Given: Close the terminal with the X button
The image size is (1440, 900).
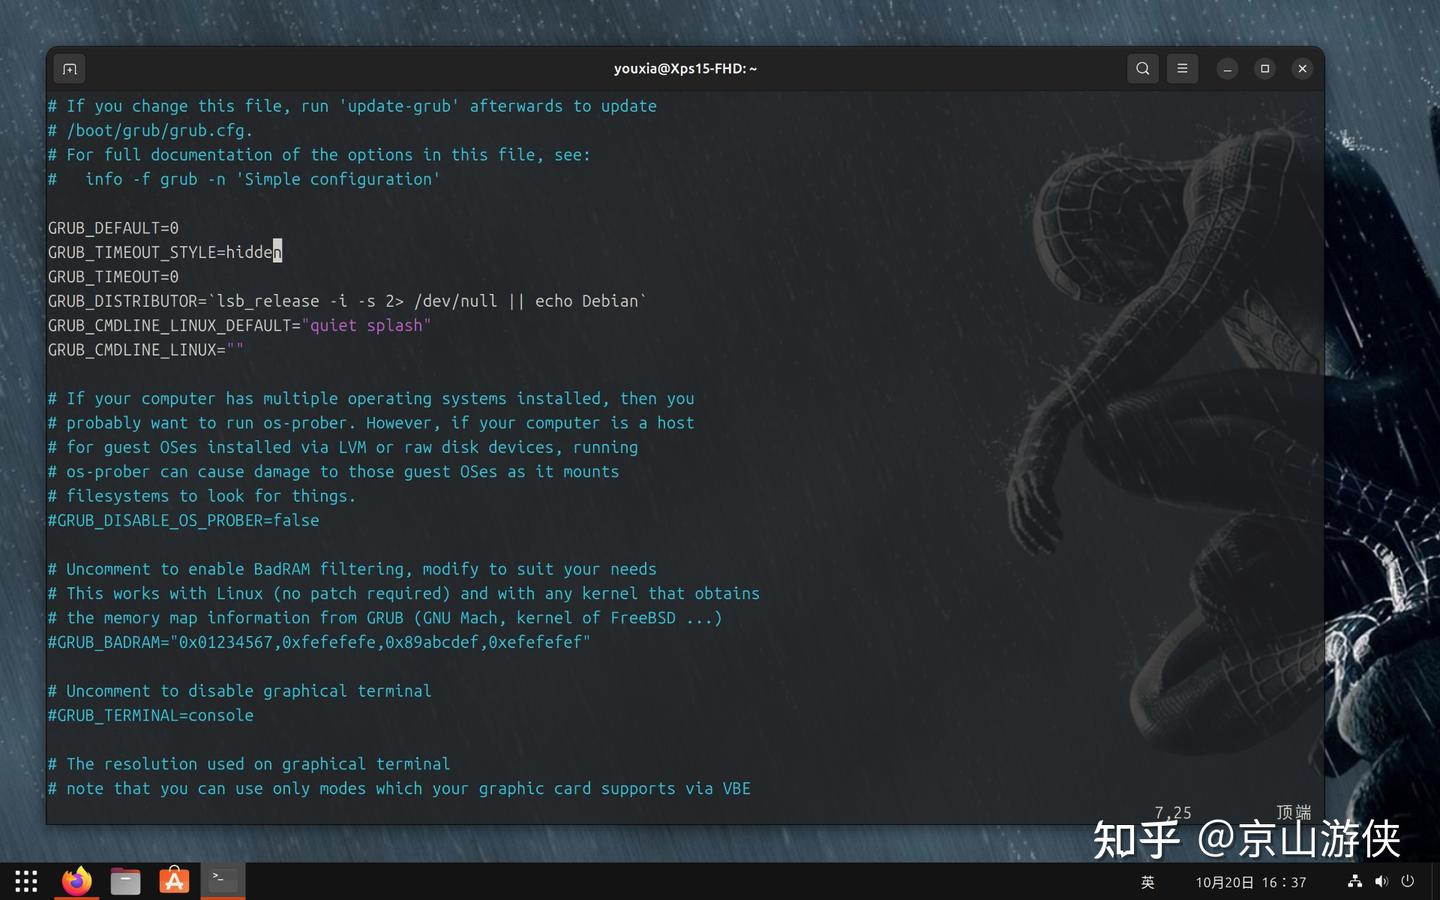Looking at the screenshot, I should pos(1302,68).
